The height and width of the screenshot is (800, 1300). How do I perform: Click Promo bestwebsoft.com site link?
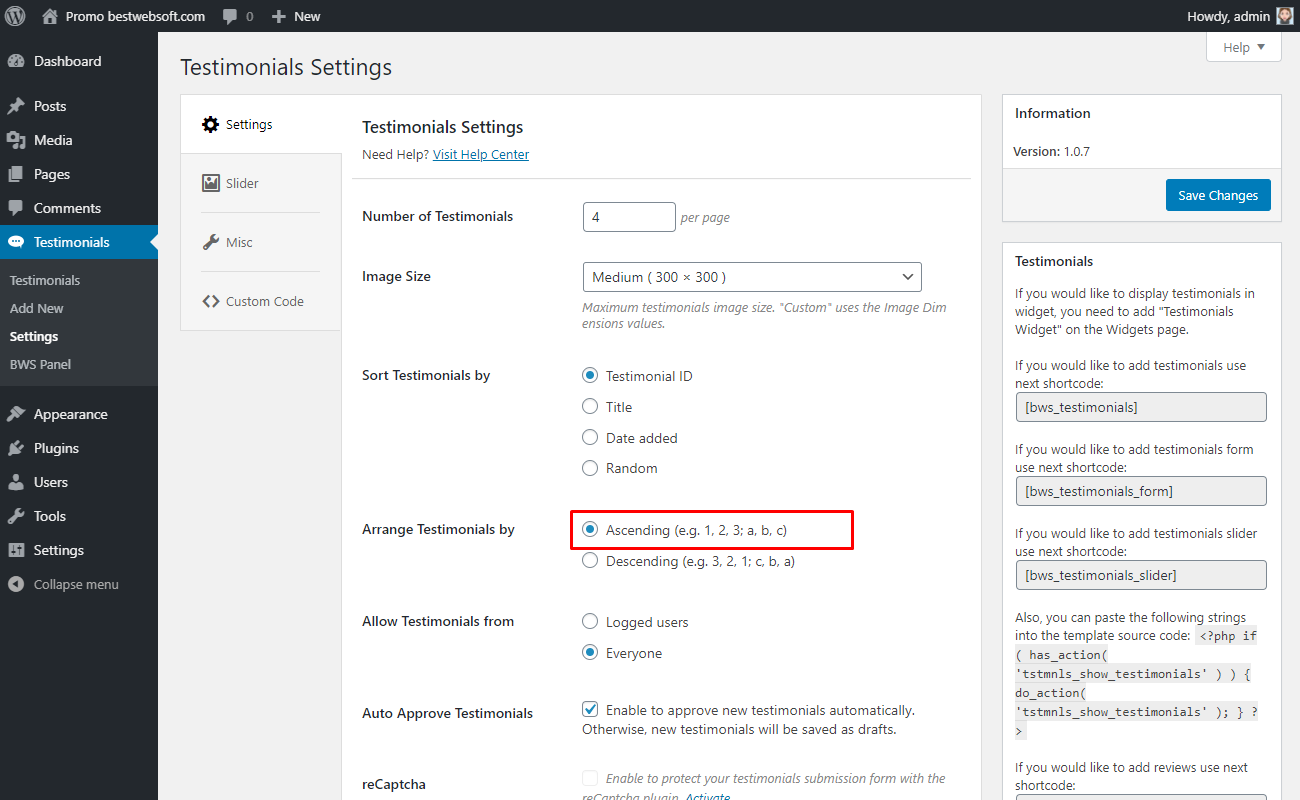click(124, 16)
